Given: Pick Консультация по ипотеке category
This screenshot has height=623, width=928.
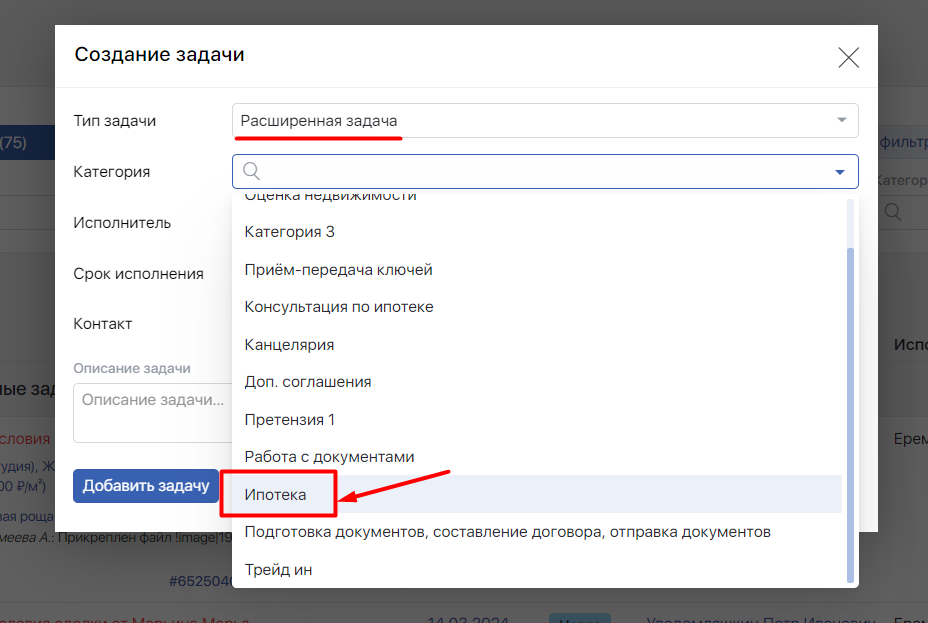Looking at the screenshot, I should (339, 307).
